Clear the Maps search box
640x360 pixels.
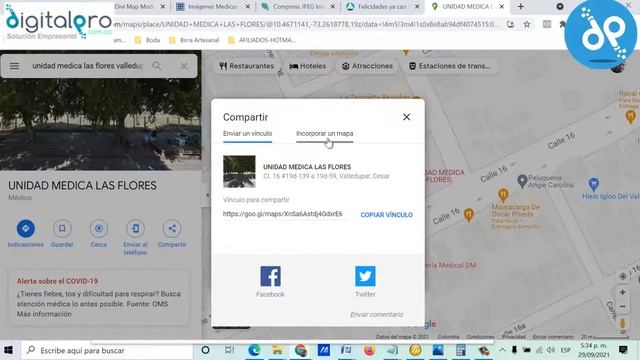(184, 66)
